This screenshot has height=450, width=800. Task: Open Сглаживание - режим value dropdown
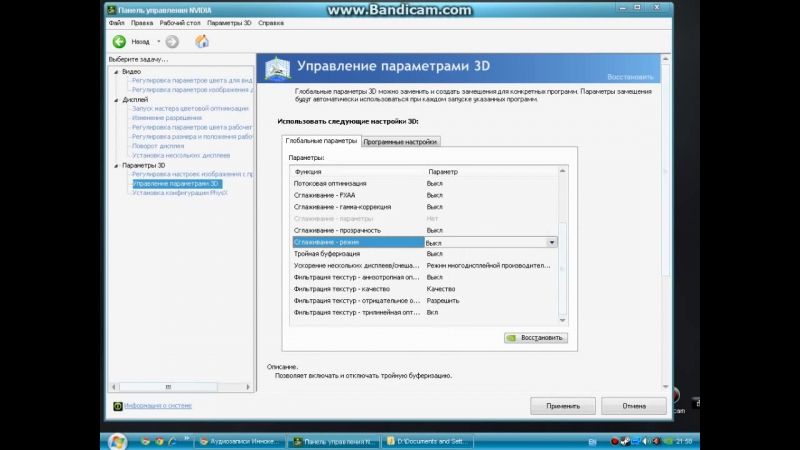[x=552, y=242]
